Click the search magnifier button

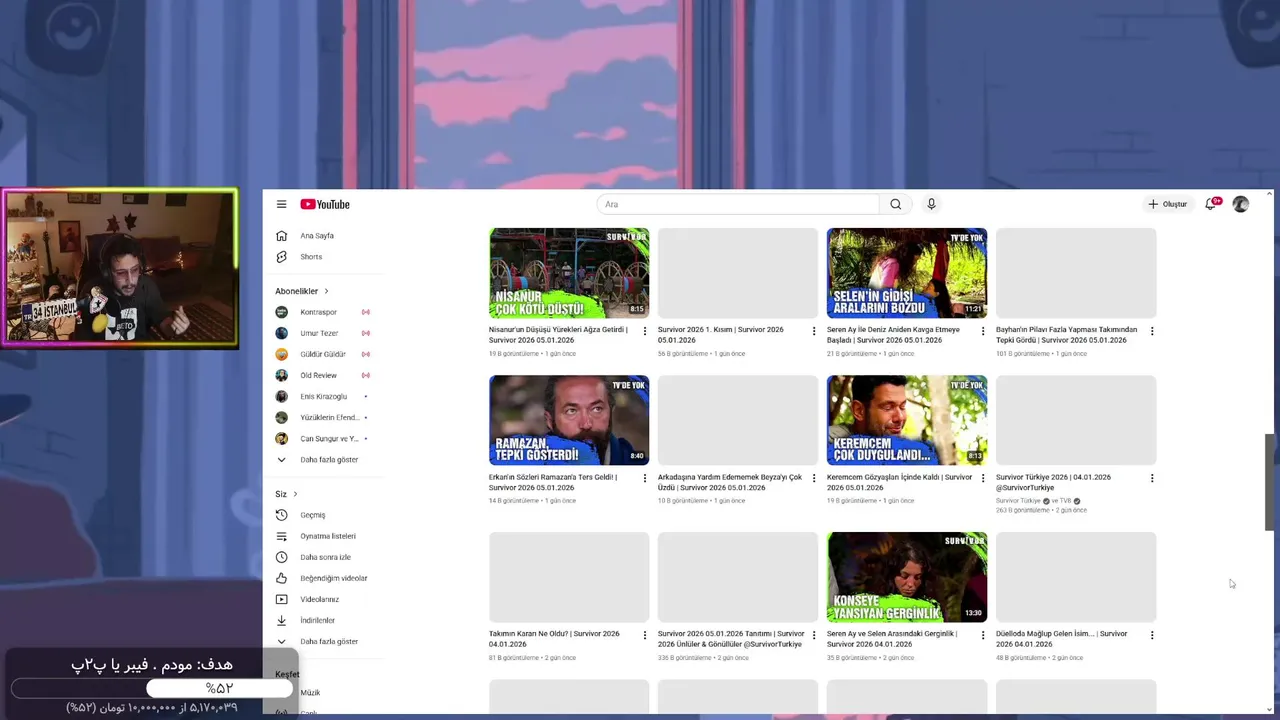[896, 204]
